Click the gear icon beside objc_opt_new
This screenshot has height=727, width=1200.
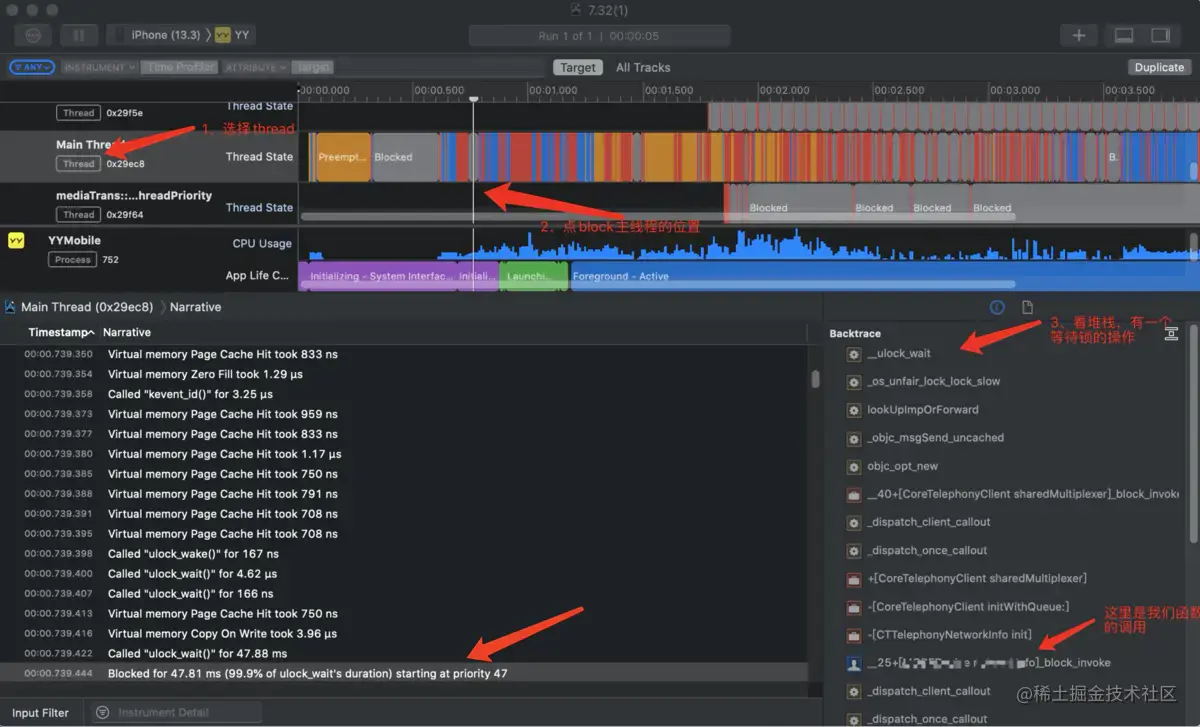coord(854,466)
